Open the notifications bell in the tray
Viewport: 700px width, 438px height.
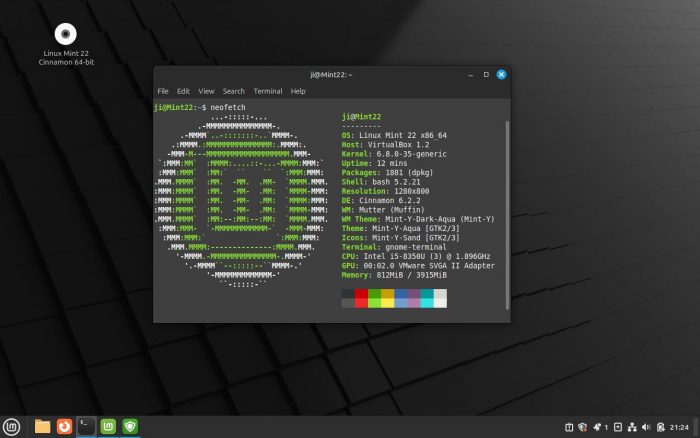click(x=595, y=427)
